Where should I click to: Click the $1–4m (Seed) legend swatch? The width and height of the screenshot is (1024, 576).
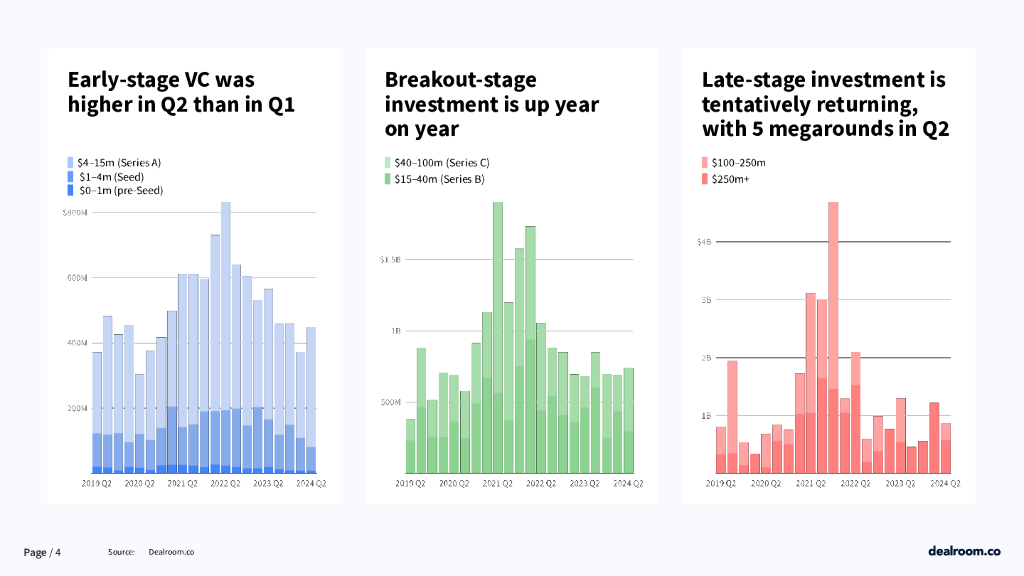point(70,176)
